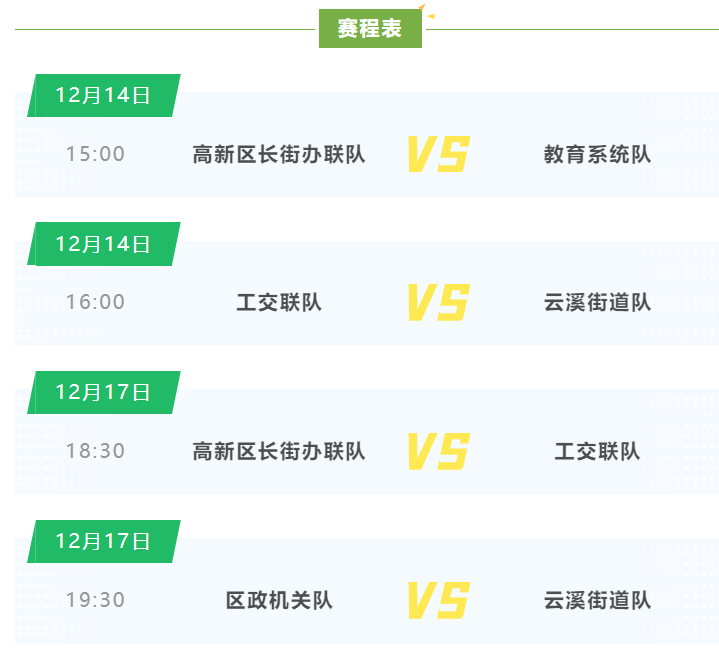
Task: Select the 12月17日 badge above the 18:30 match
Action: click(103, 392)
